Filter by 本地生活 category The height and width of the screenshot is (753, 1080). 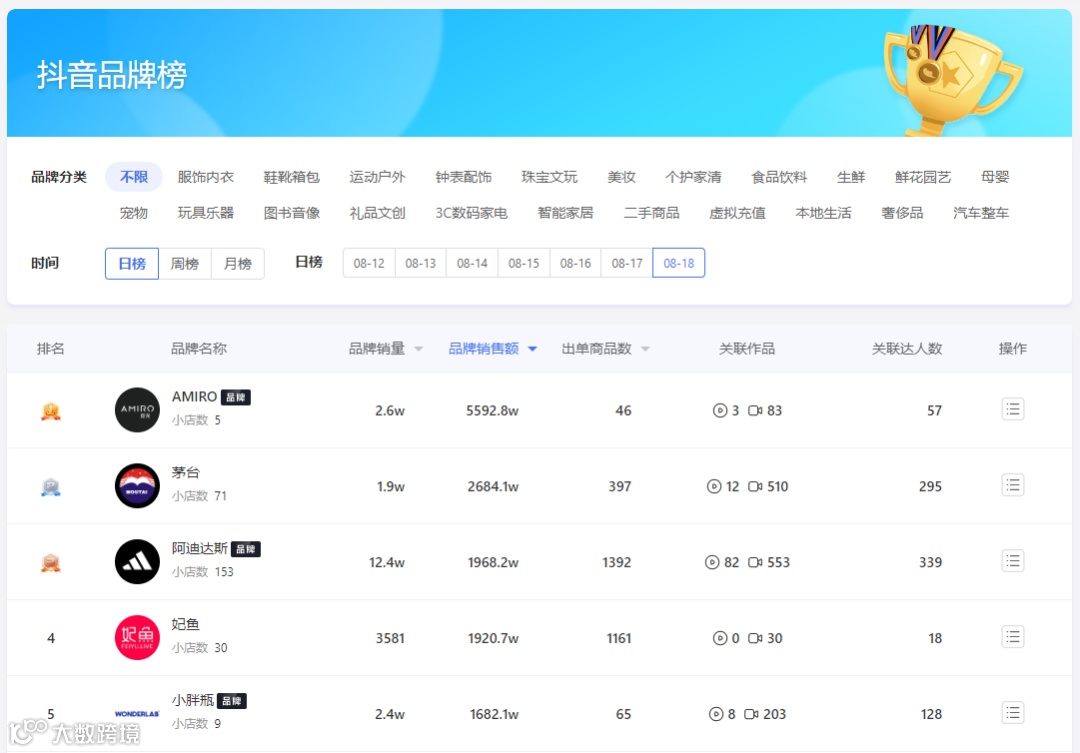coord(823,213)
